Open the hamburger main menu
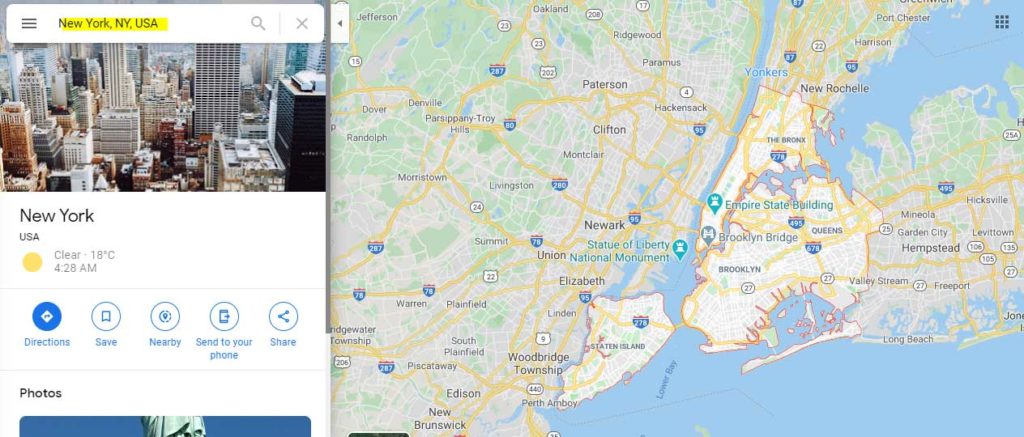This screenshot has height=437, width=1024. click(29, 24)
